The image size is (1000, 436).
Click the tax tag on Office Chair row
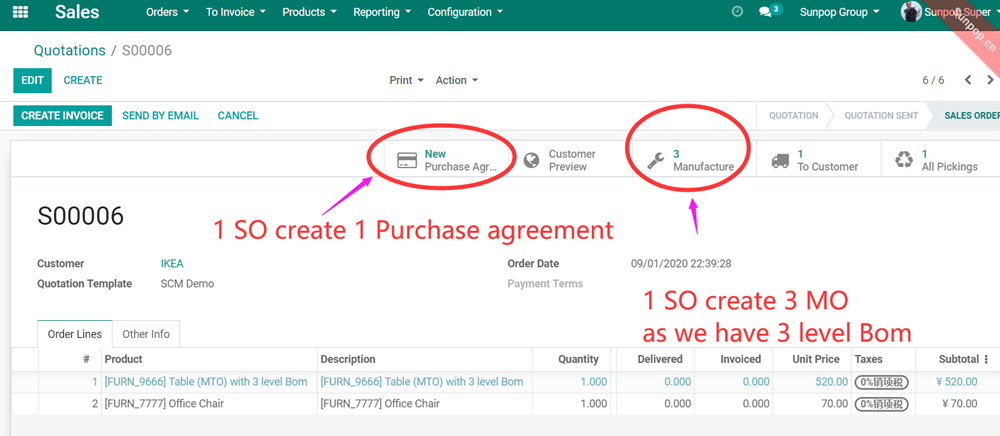881,404
